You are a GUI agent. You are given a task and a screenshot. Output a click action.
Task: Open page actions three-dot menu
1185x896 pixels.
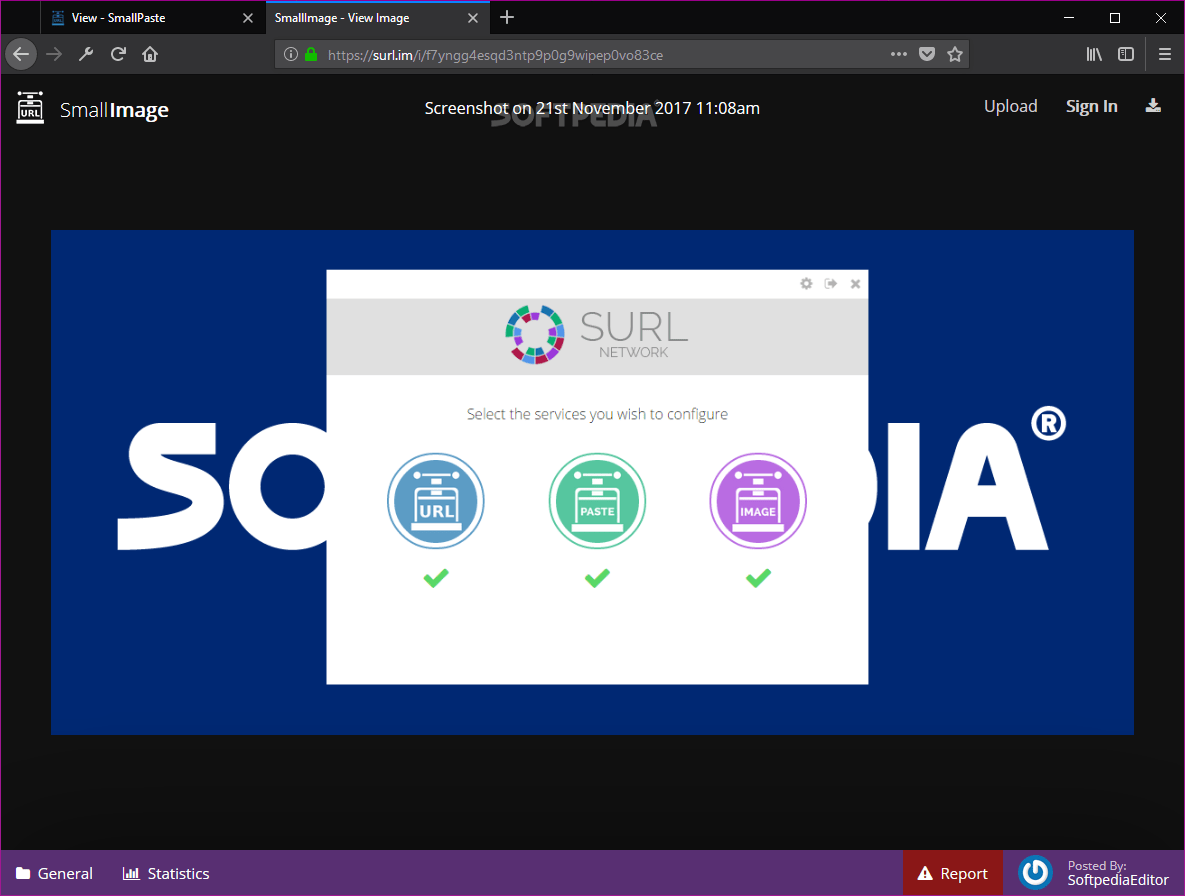coord(899,54)
